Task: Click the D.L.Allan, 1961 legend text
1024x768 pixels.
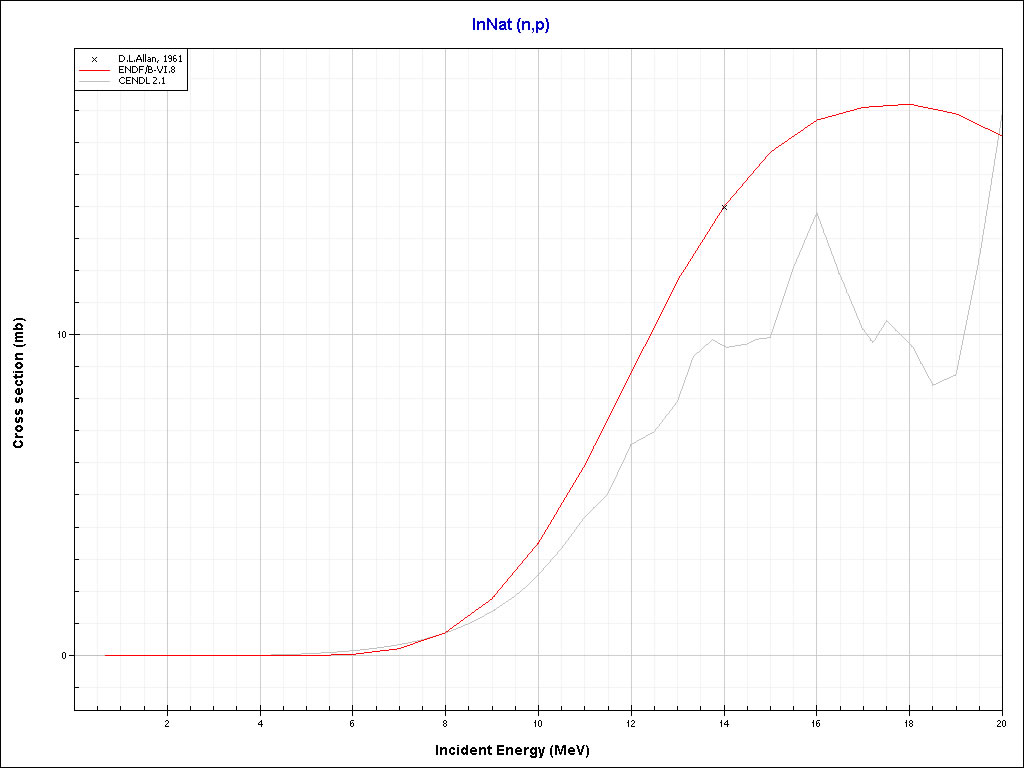Action: (150, 59)
